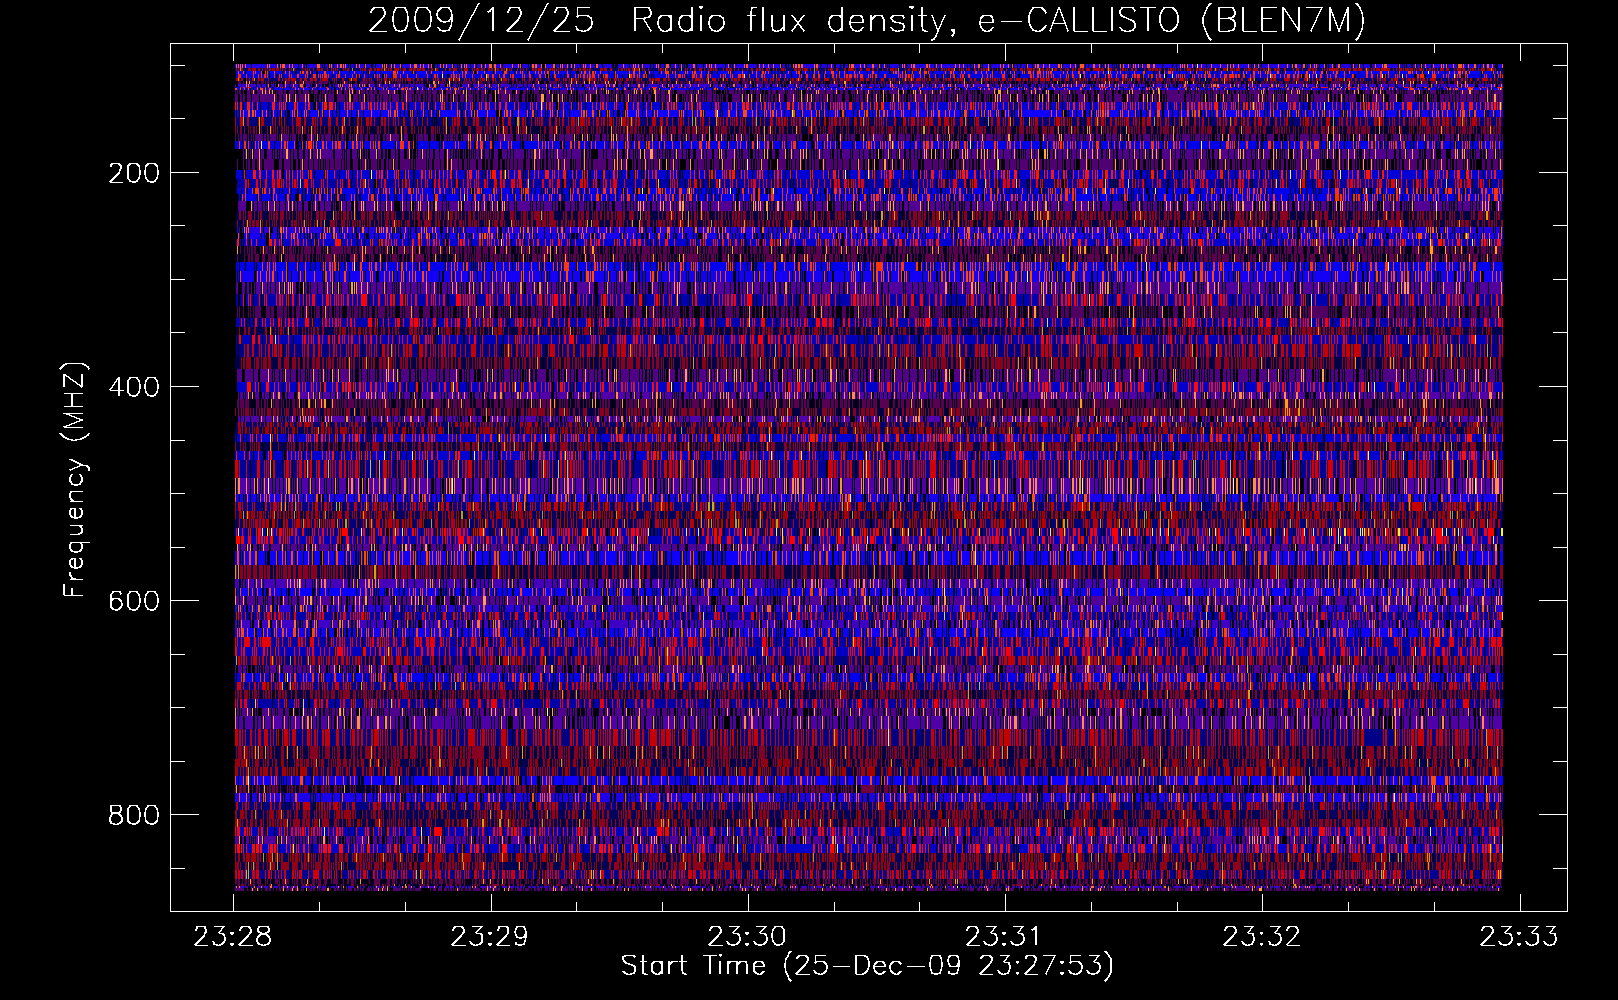Screen dimensions: 1618x1000
Task: Select the 200 frequency tick label
Action: [x=134, y=173]
